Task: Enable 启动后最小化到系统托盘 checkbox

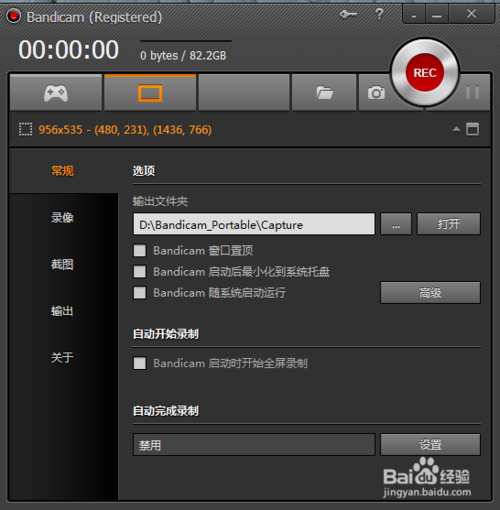Action: [x=140, y=272]
